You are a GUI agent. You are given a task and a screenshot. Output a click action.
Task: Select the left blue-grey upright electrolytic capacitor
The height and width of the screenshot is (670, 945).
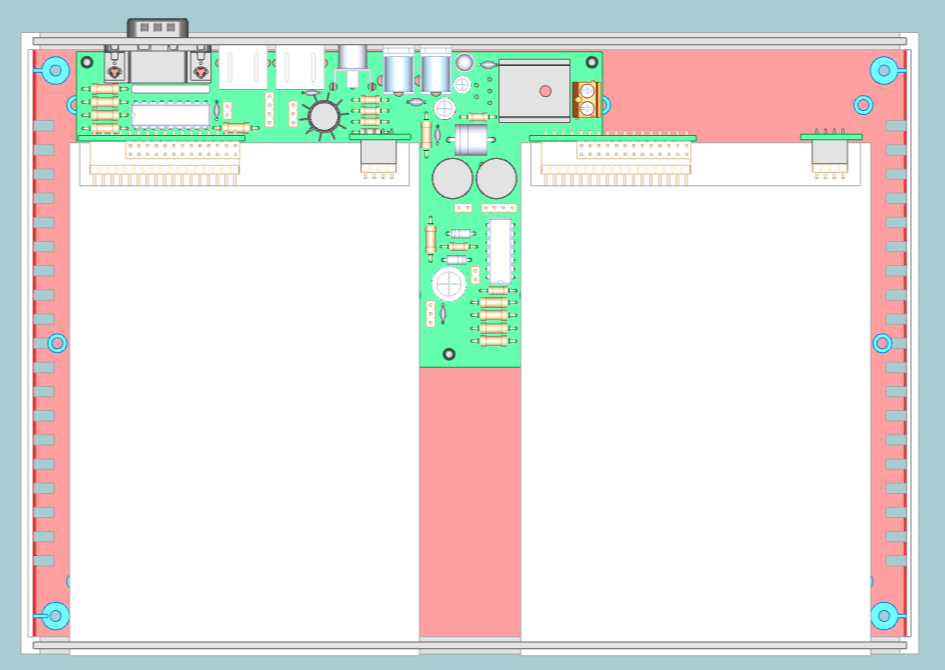pos(398,69)
